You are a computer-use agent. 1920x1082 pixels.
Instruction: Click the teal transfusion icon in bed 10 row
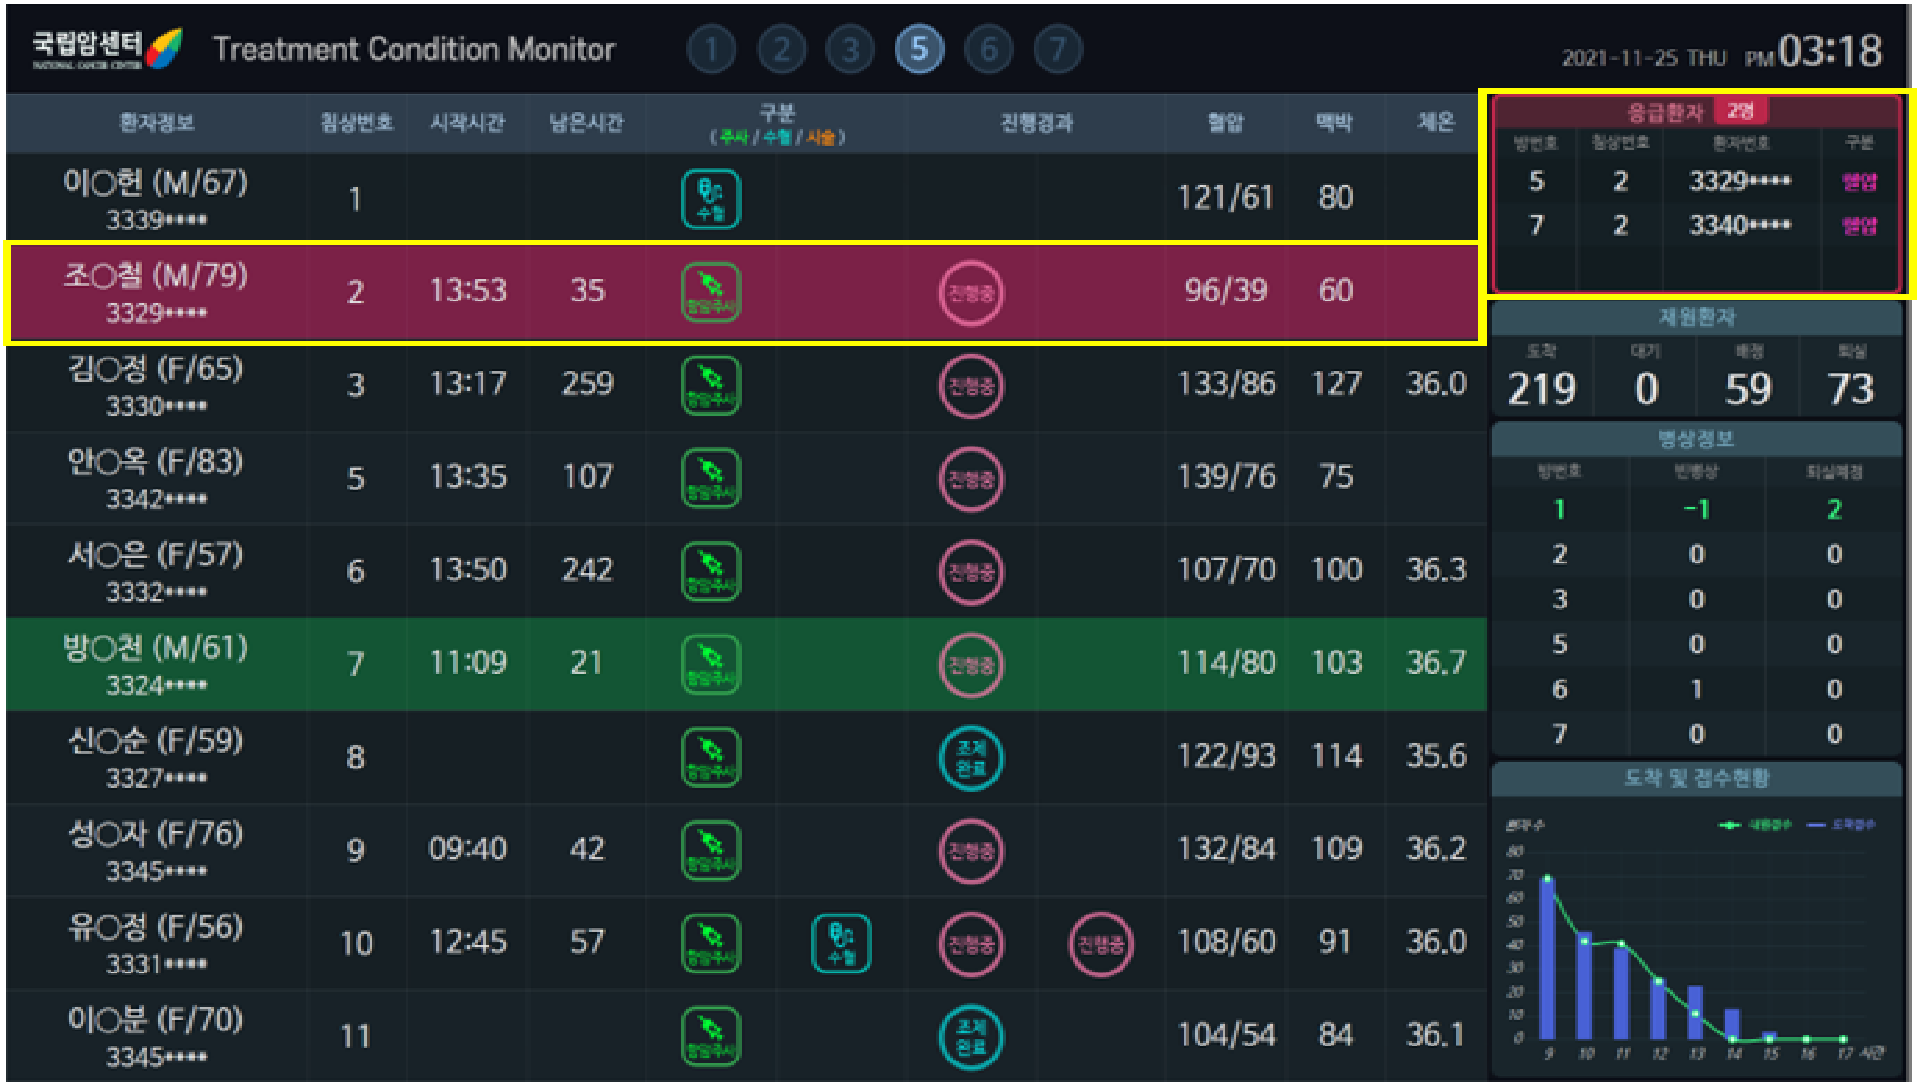coord(840,943)
